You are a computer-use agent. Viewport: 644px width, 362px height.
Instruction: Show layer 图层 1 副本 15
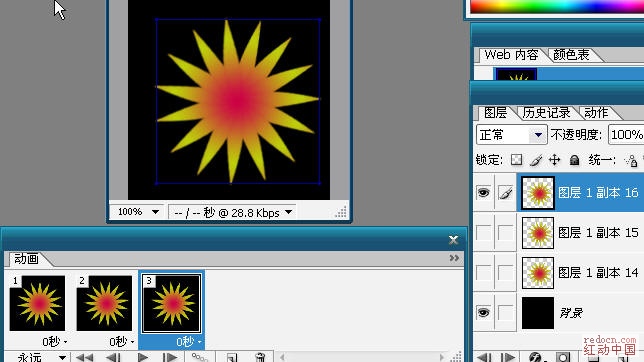pyautogui.click(x=483, y=233)
